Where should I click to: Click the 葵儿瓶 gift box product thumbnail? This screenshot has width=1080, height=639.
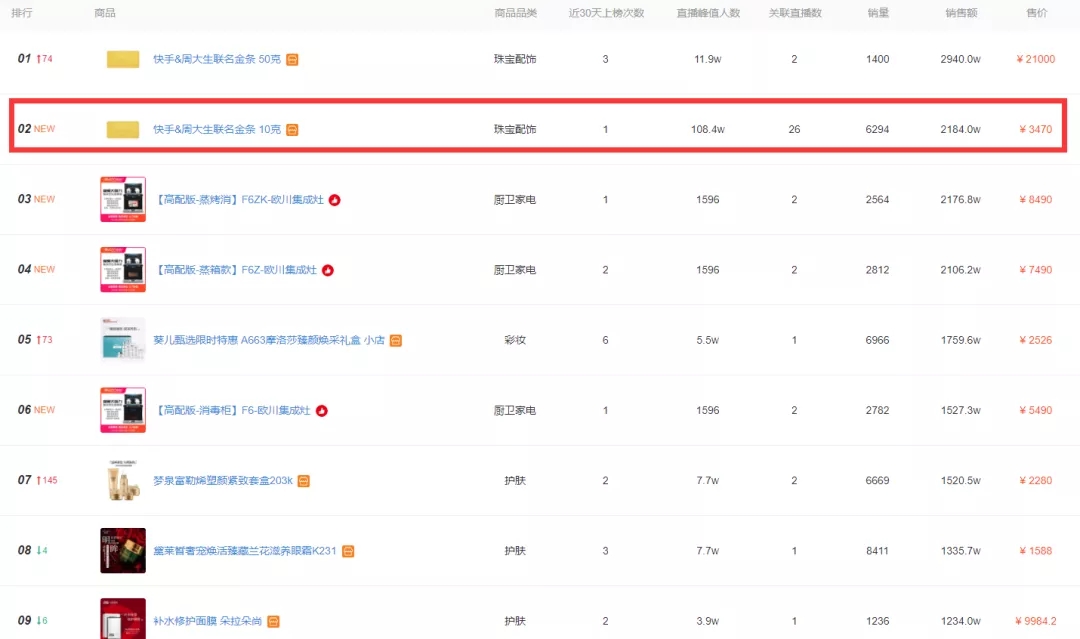122,340
